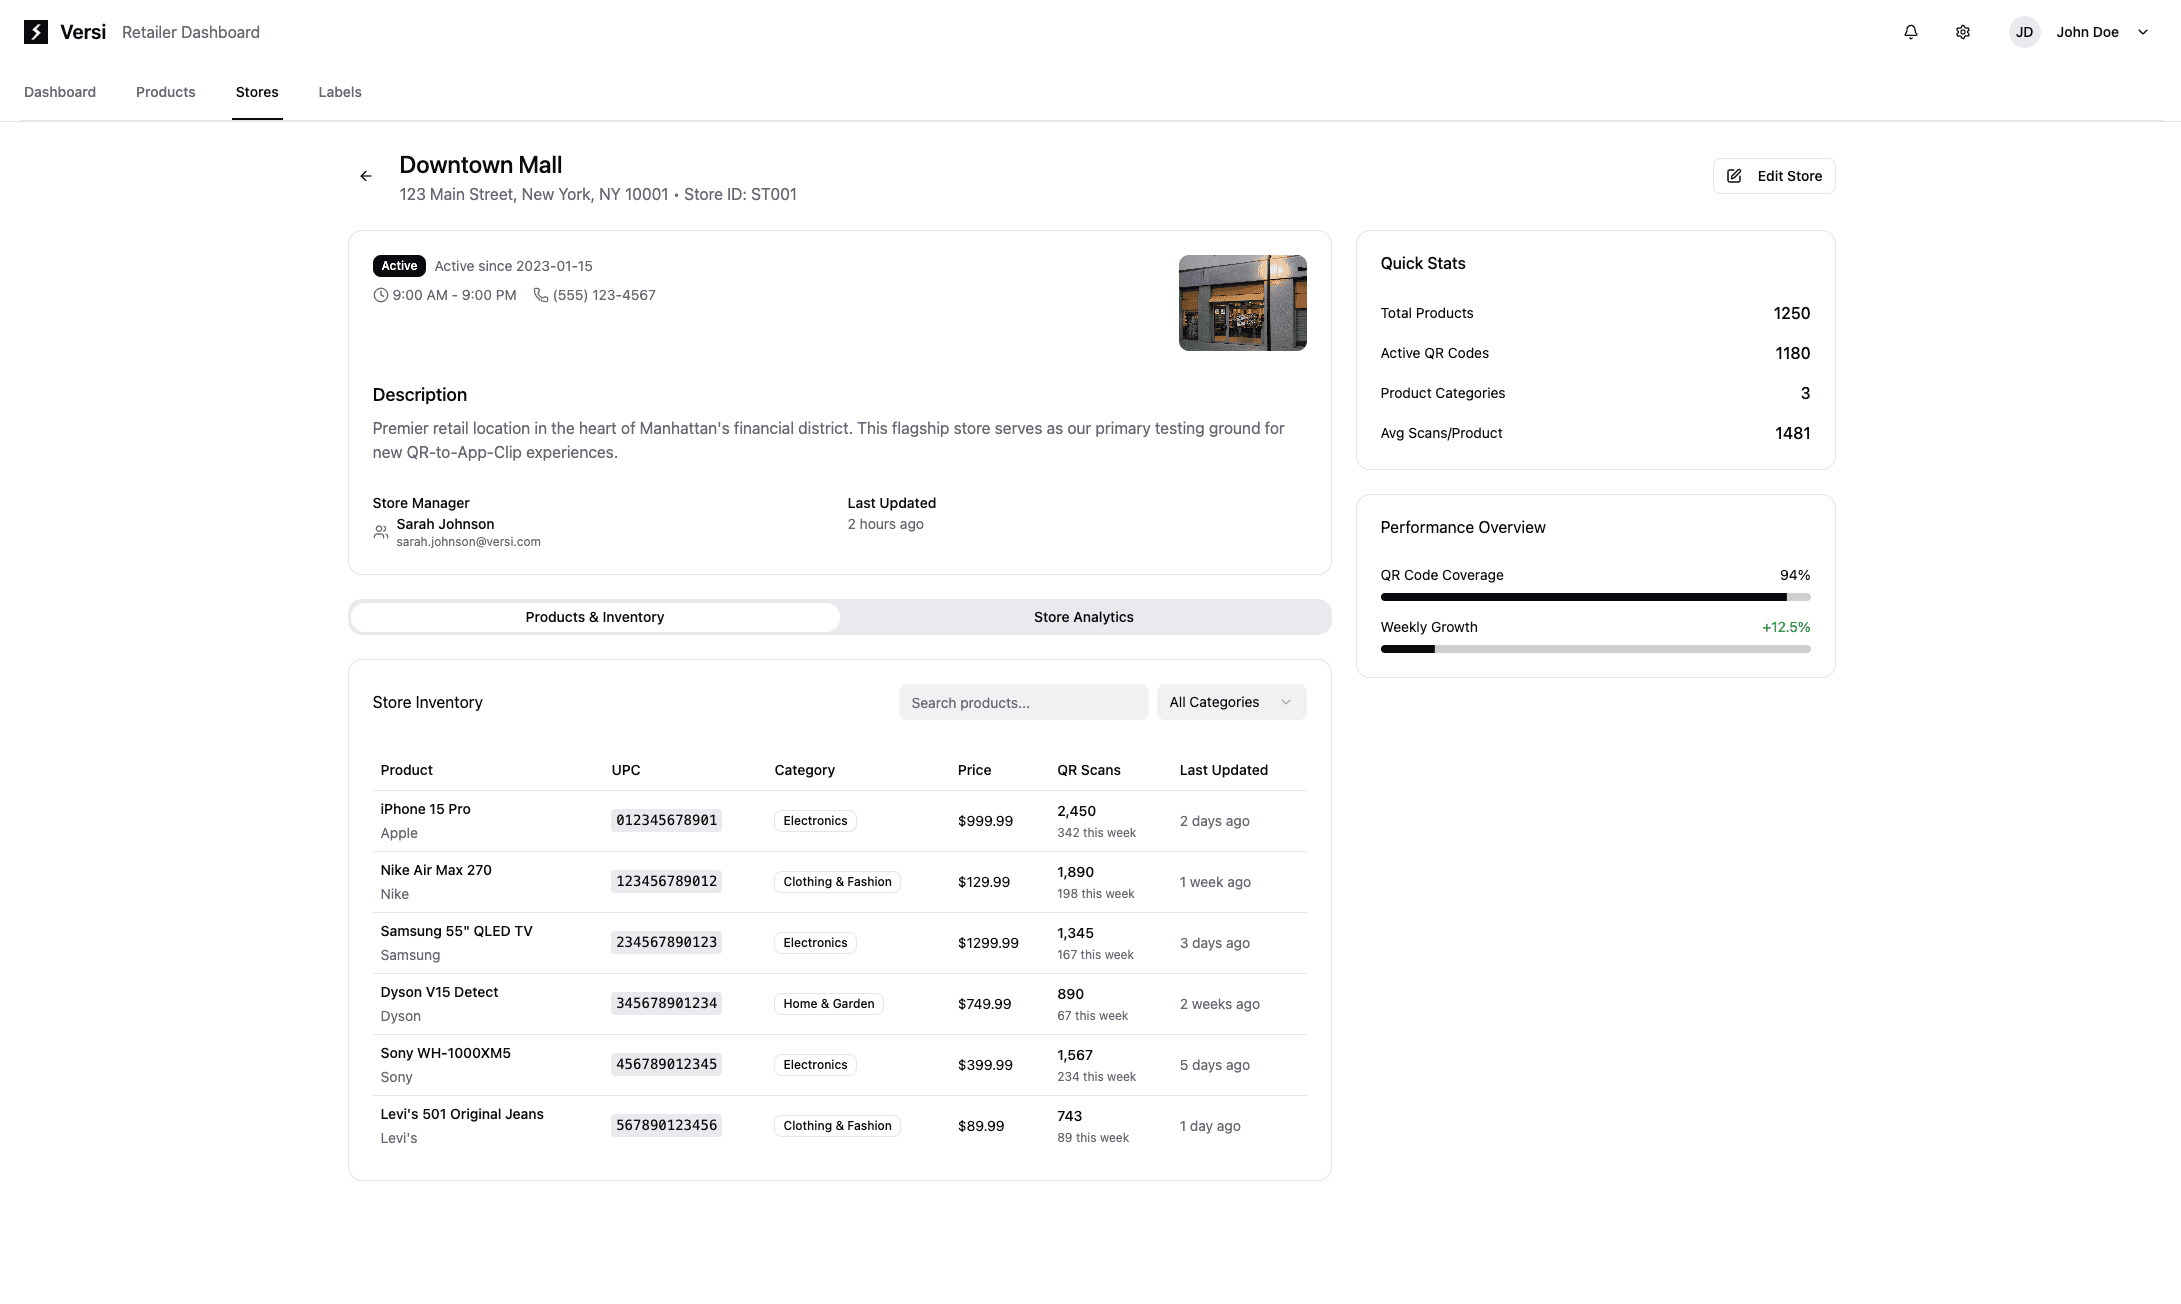2181x1304 pixels.
Task: Click the John Doe user name
Action: [x=2087, y=32]
